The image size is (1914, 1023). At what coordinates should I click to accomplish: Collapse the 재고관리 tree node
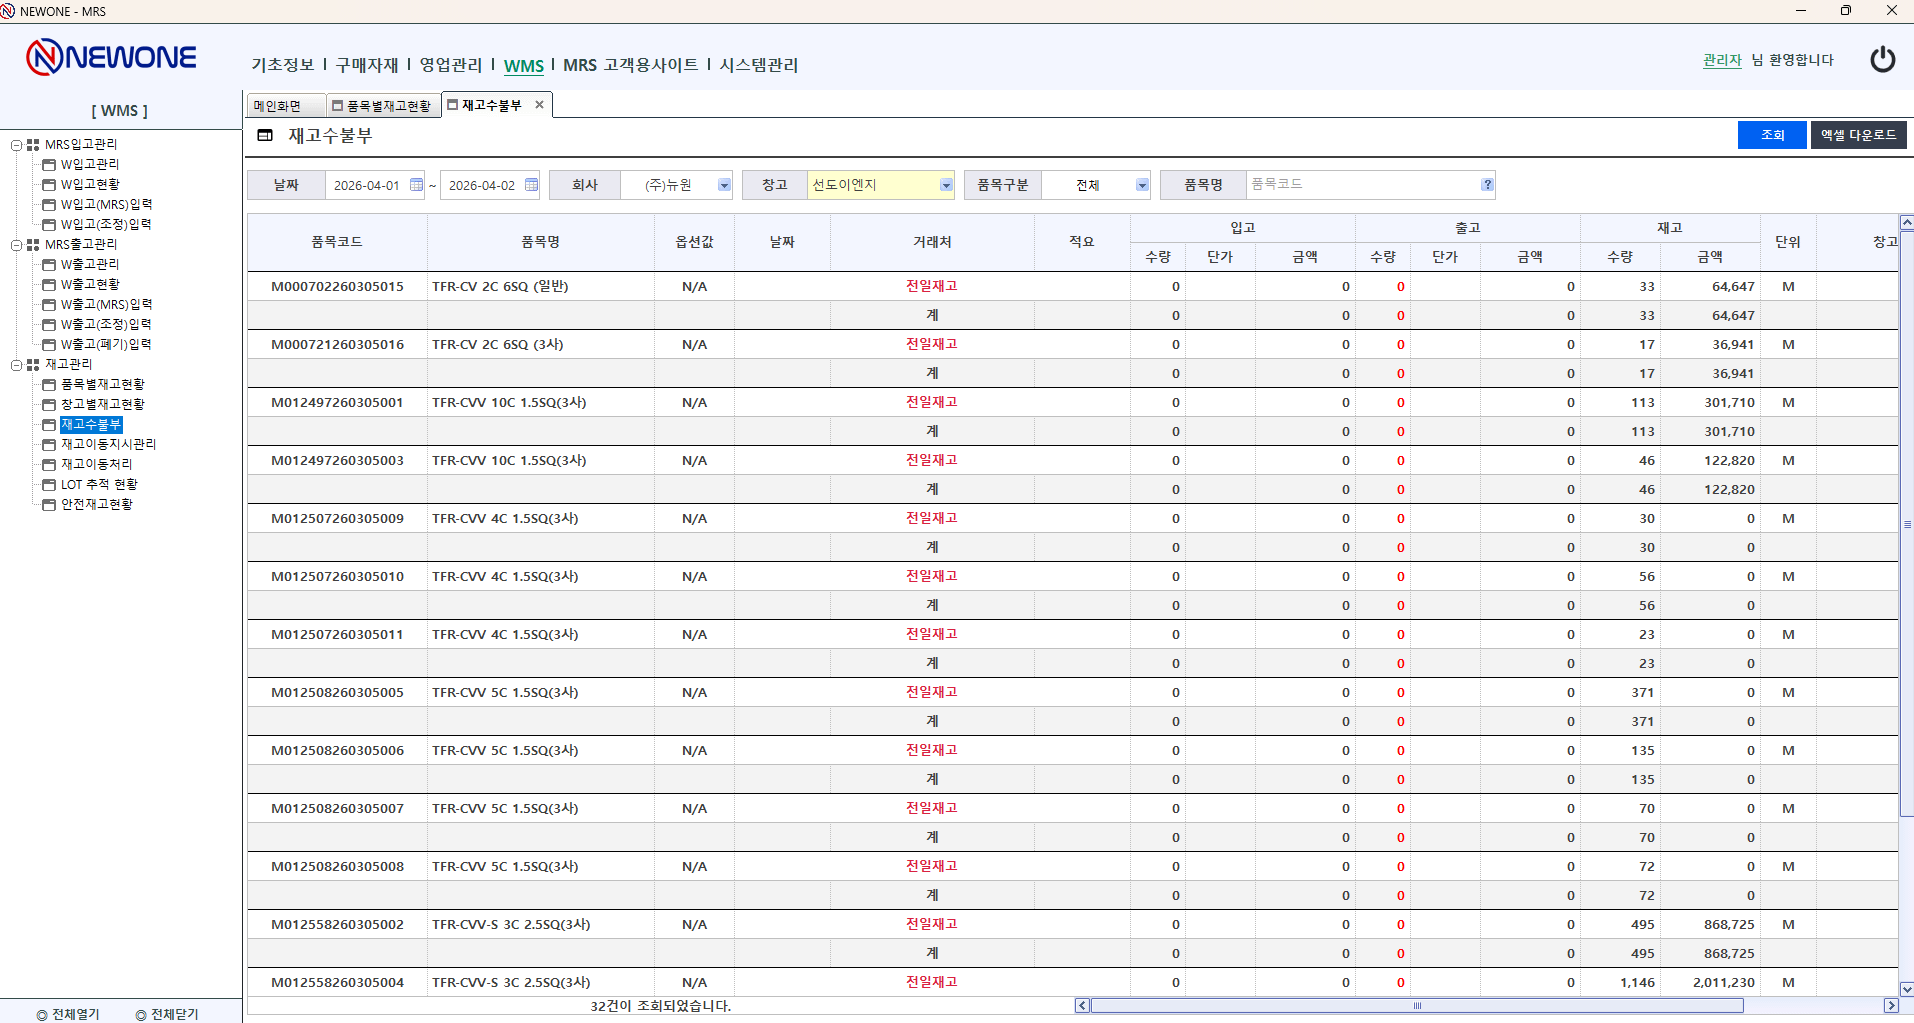(x=17, y=365)
